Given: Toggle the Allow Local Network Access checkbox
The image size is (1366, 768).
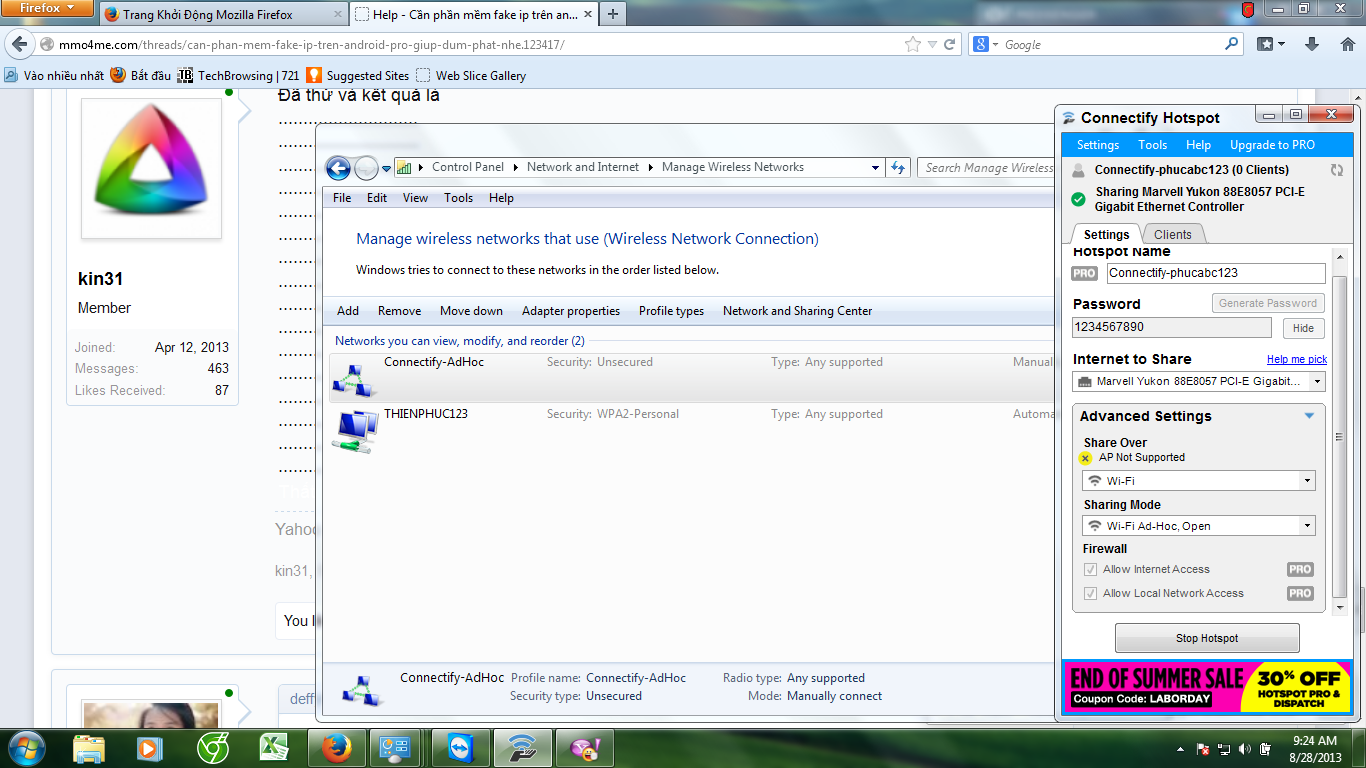Looking at the screenshot, I should (1090, 594).
